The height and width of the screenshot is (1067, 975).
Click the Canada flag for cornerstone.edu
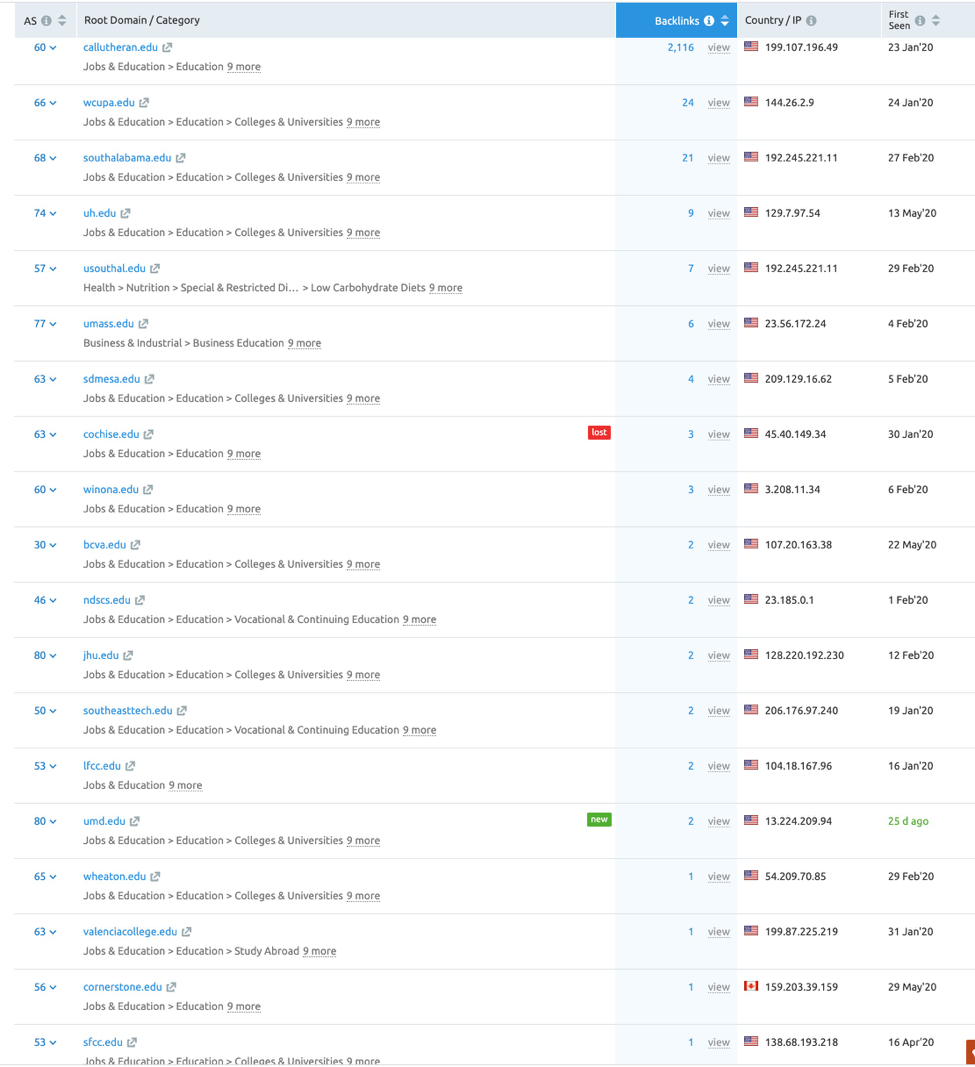pyautogui.click(x=751, y=986)
